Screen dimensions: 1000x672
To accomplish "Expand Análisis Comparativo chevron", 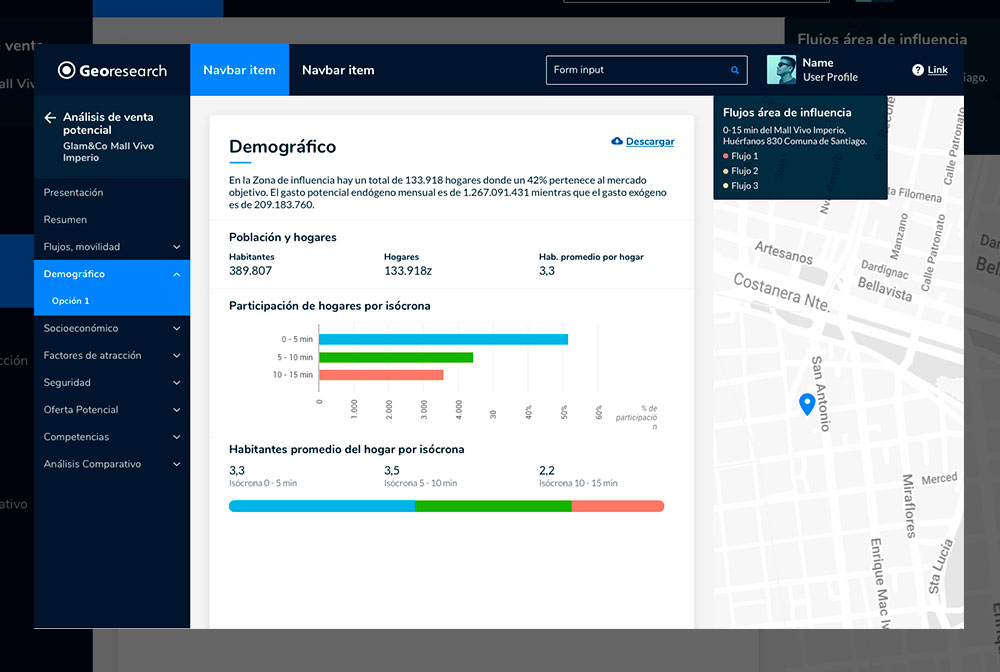I will 177,464.
